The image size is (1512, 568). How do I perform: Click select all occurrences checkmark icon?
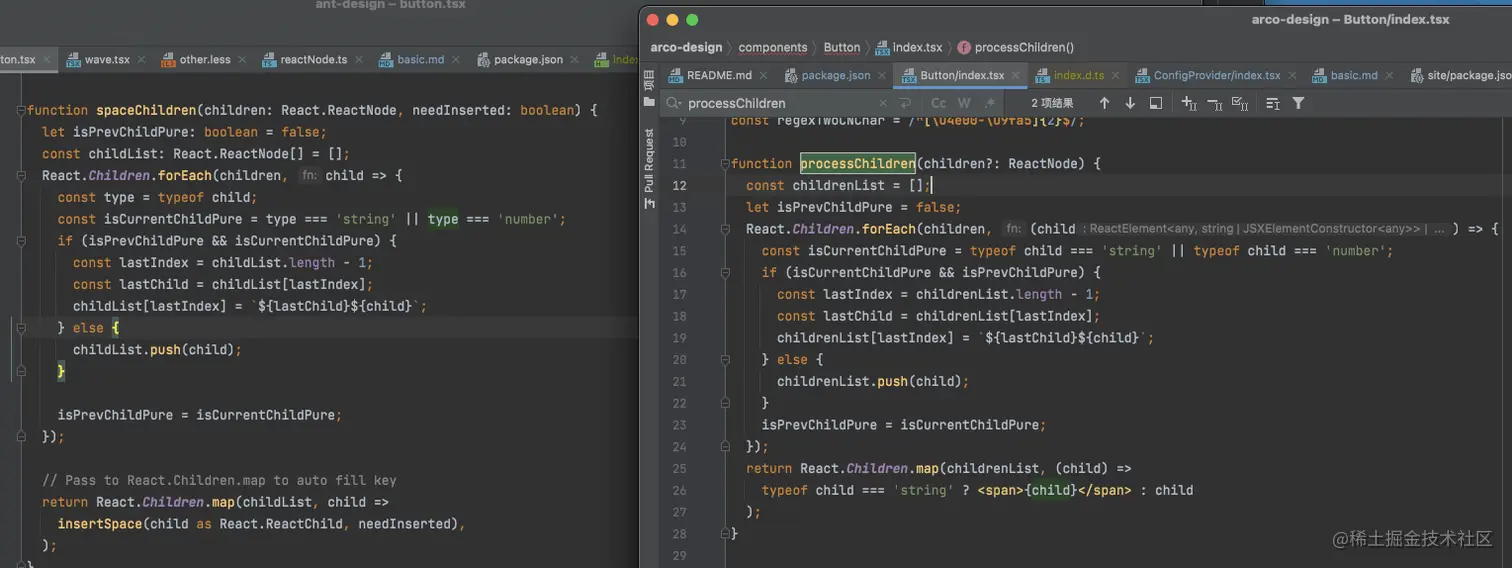[x=1240, y=103]
